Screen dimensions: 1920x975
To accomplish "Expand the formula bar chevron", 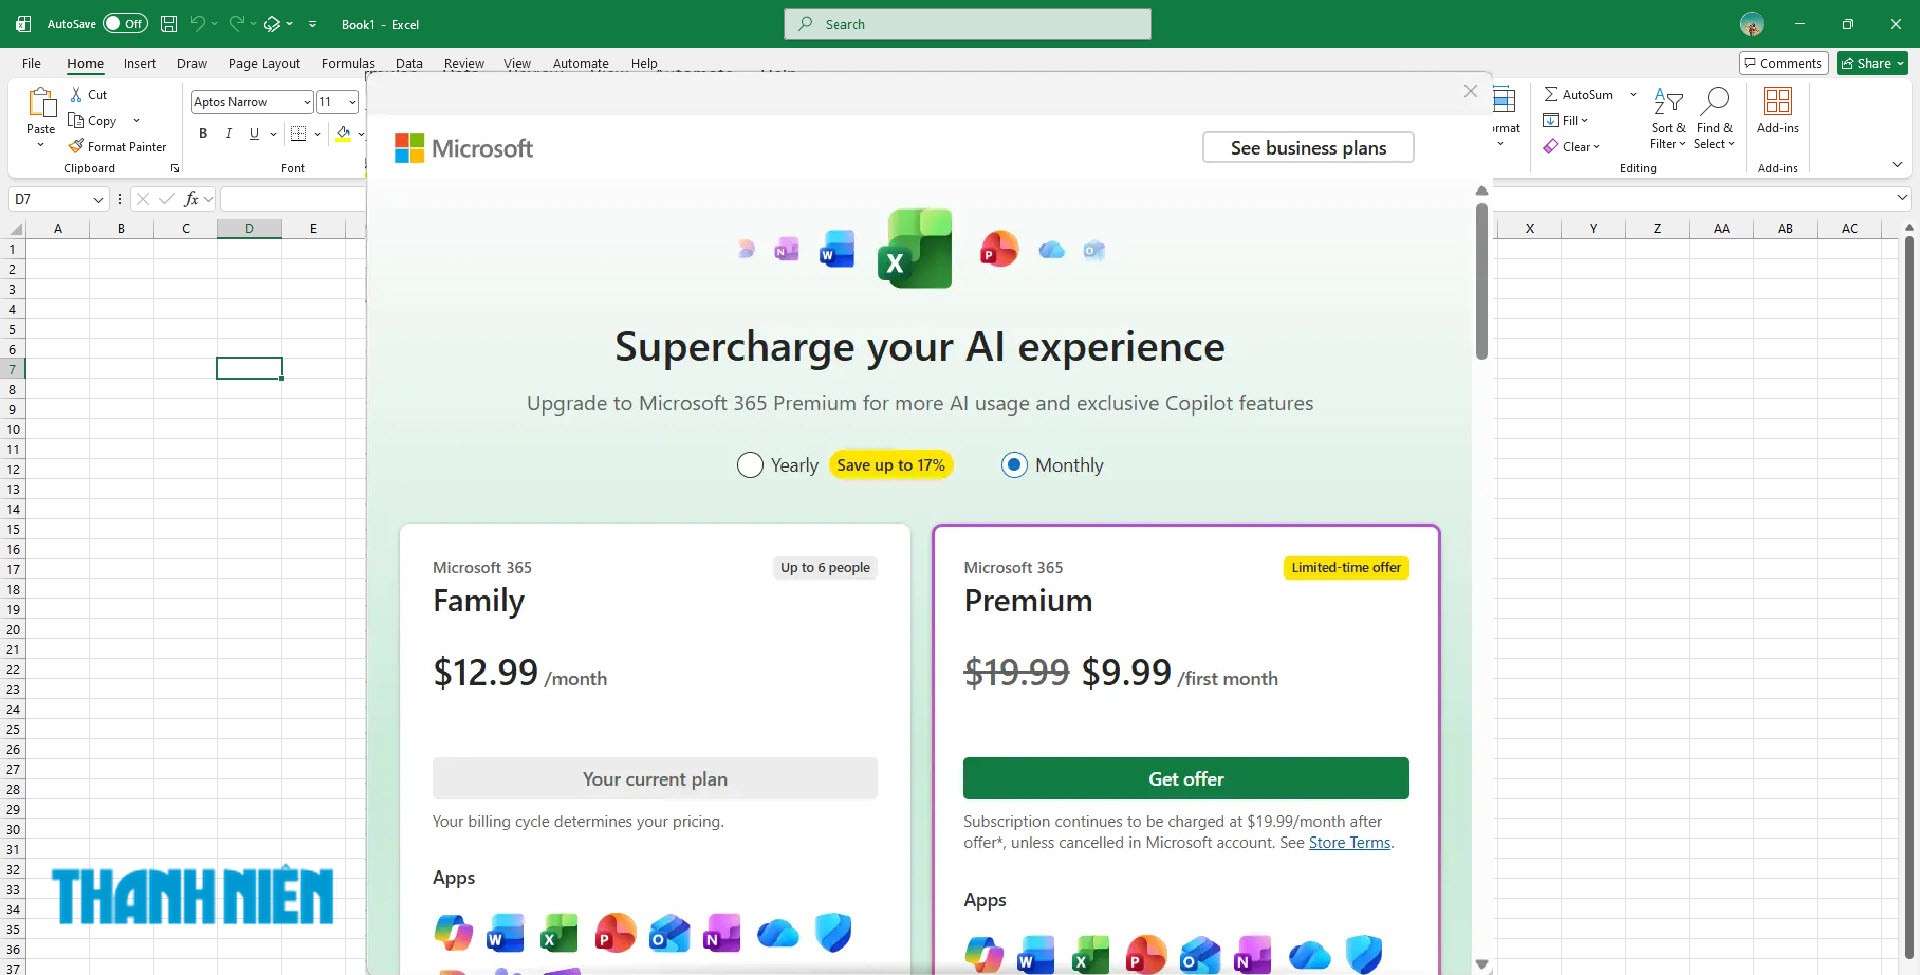I will point(1901,199).
